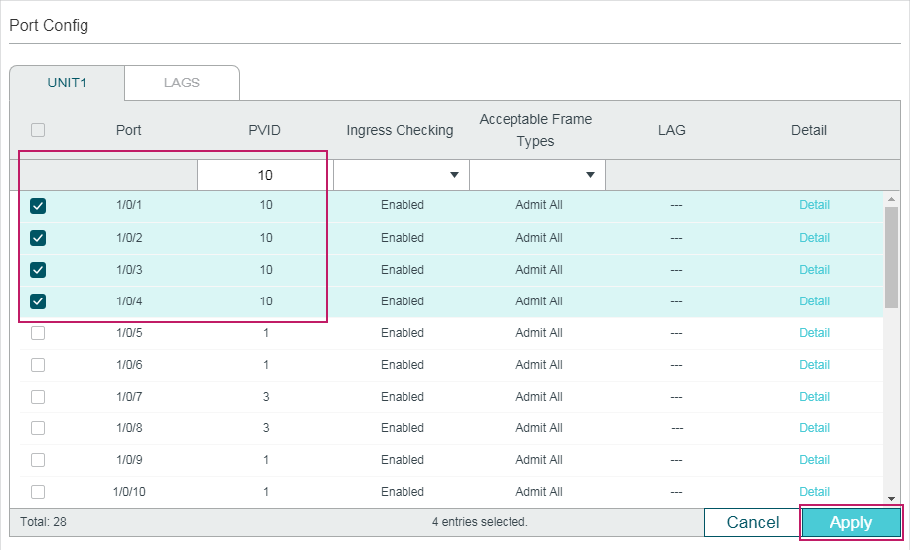Click the PVID value 3 in row 1/0/7
The height and width of the screenshot is (550, 910).
point(266,397)
